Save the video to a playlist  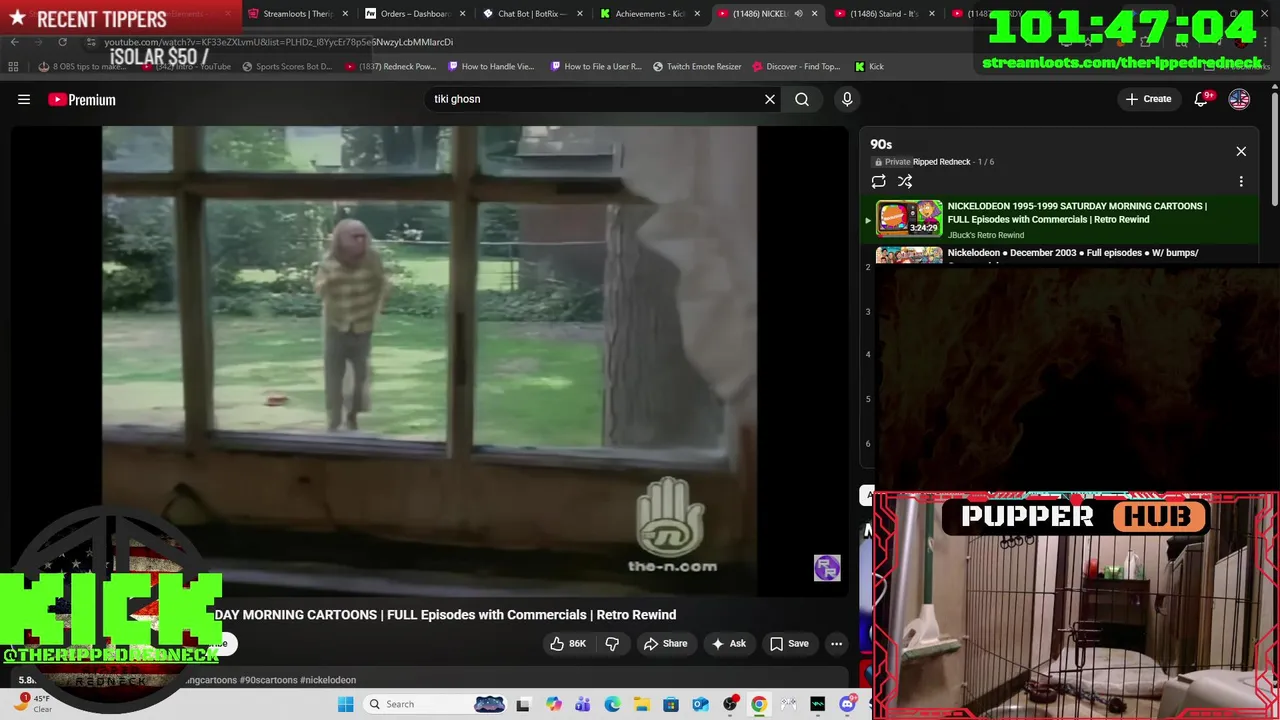click(x=789, y=643)
